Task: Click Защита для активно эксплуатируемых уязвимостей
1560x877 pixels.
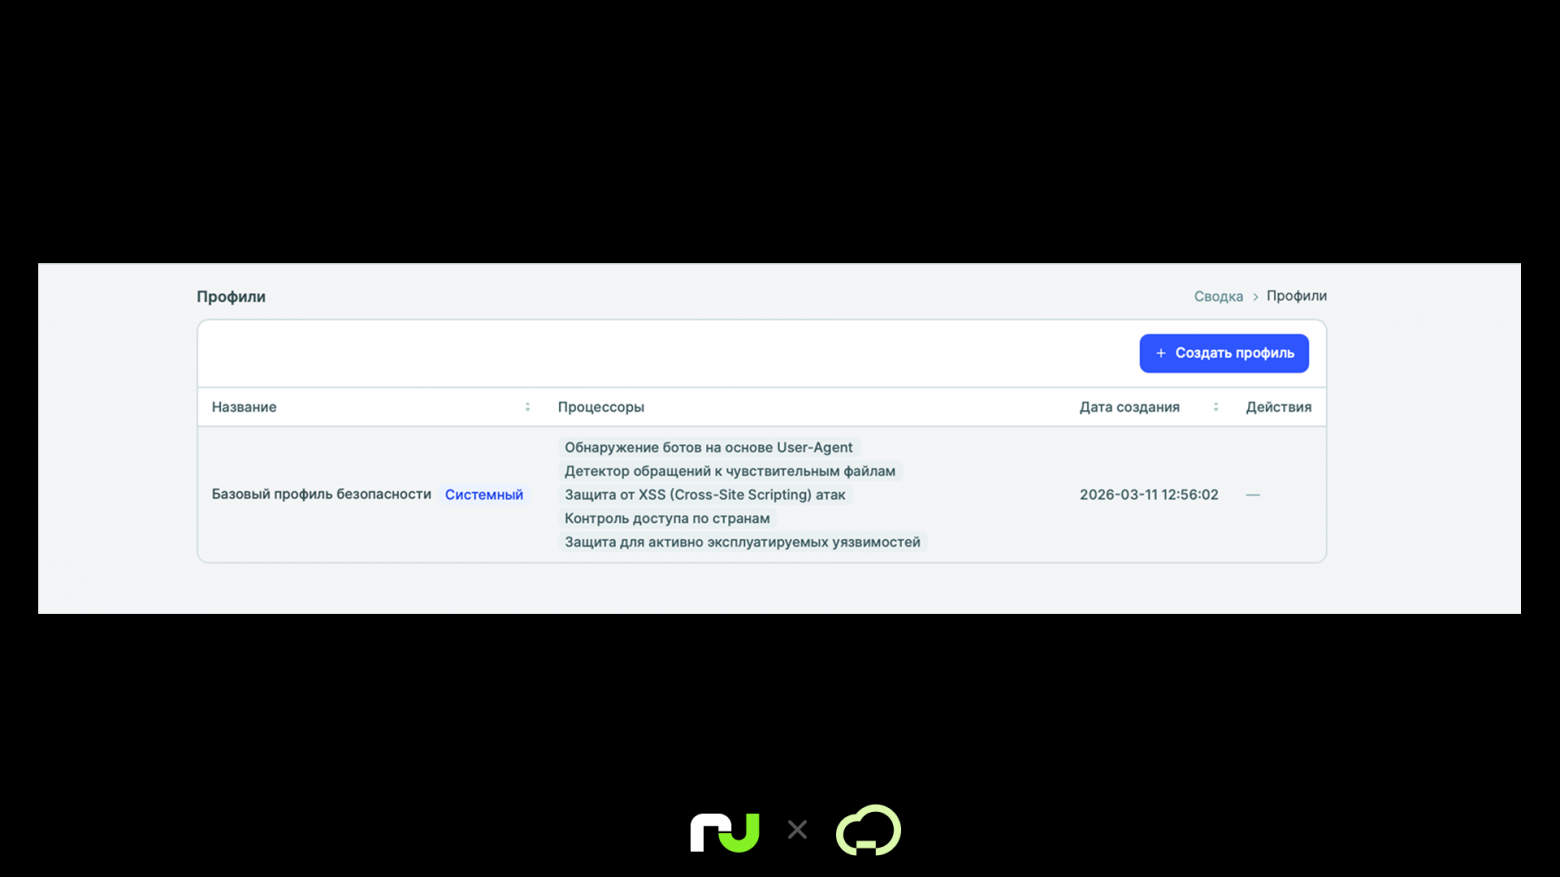Action: point(742,542)
